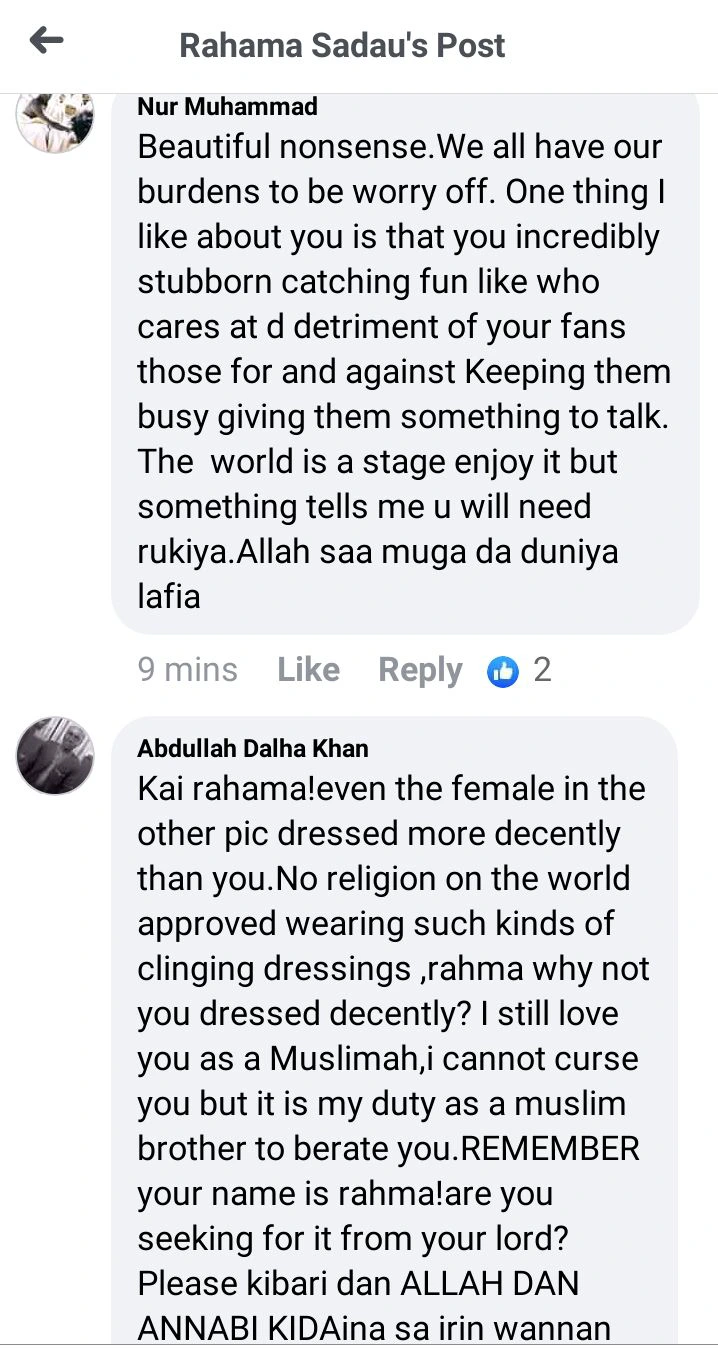Reply to Nur Muhammad's comment
This screenshot has width=718, height=1348.
[420, 670]
